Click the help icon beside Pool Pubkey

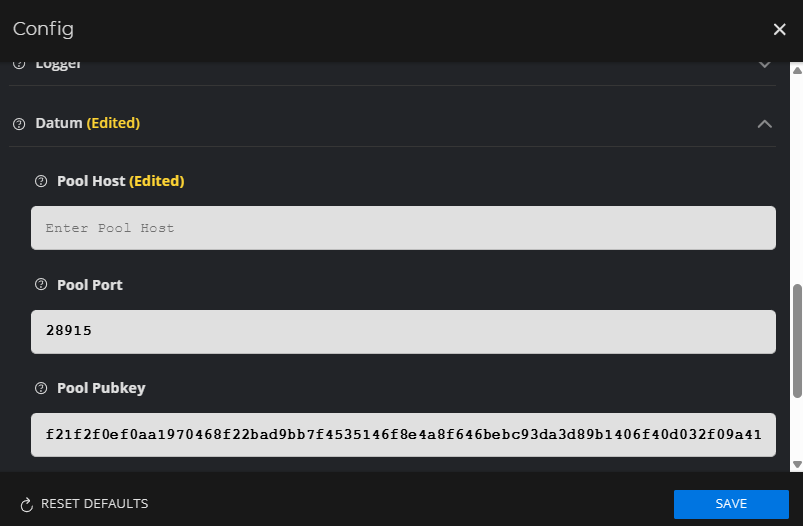(41, 388)
